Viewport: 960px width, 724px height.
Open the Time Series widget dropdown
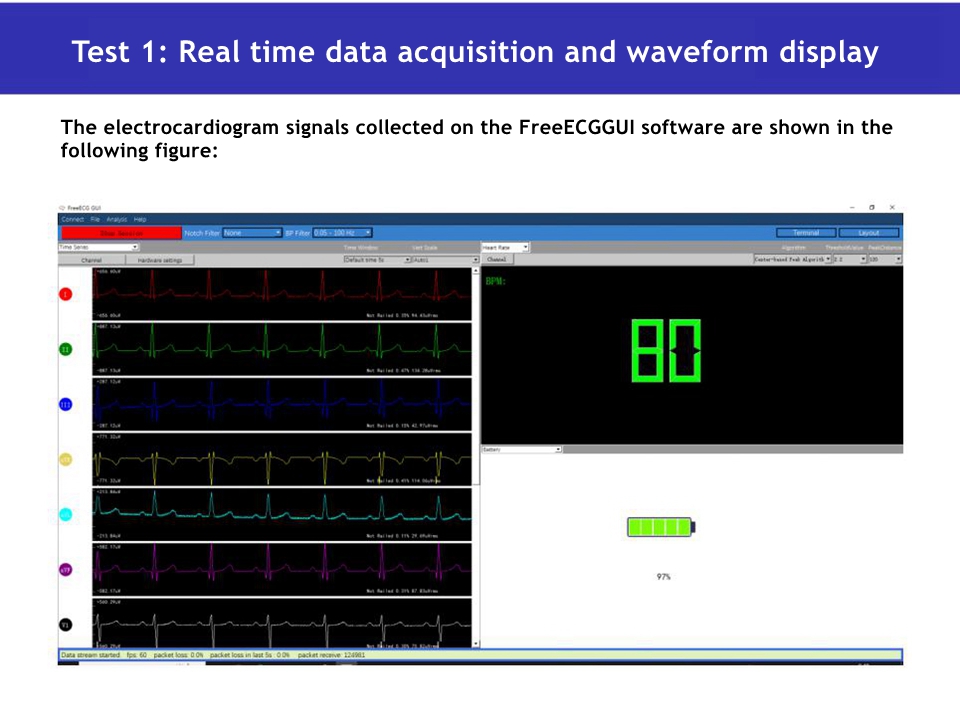[x=99, y=246]
